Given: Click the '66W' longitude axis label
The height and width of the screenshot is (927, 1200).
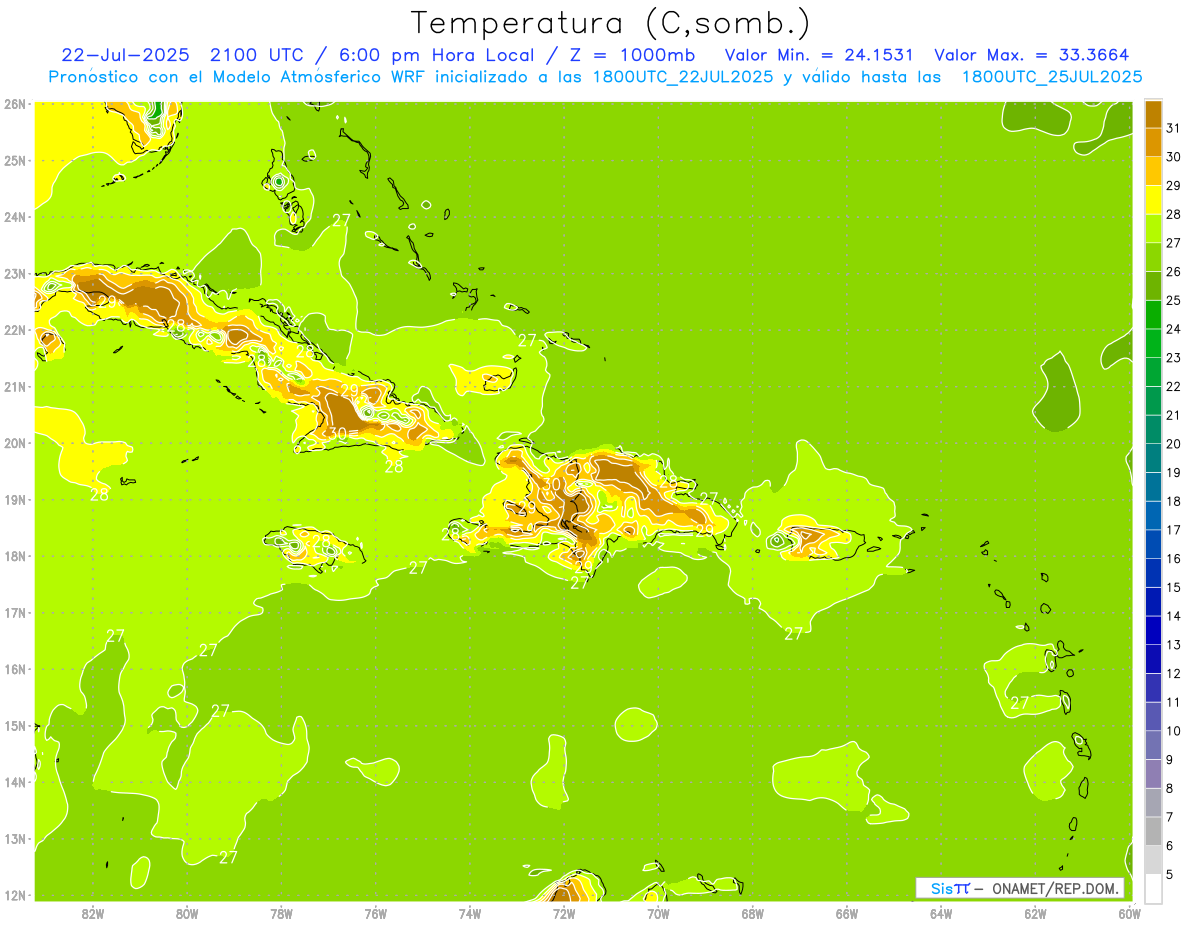Looking at the screenshot, I should point(847,913).
